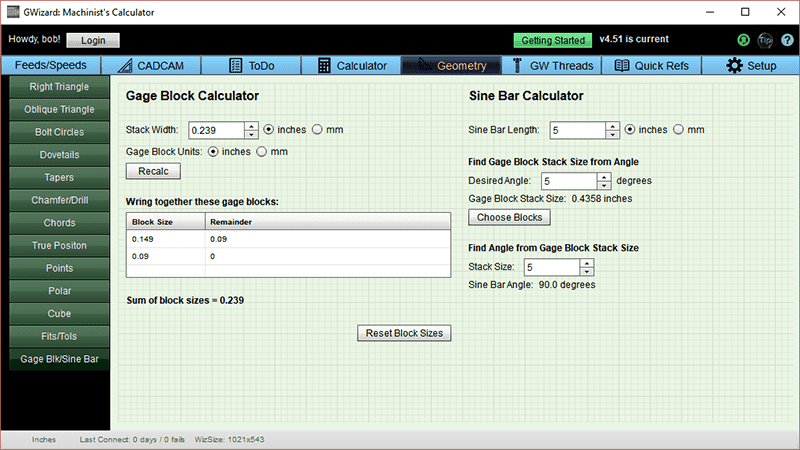Select the 0.149 block size cell

(x=166, y=239)
